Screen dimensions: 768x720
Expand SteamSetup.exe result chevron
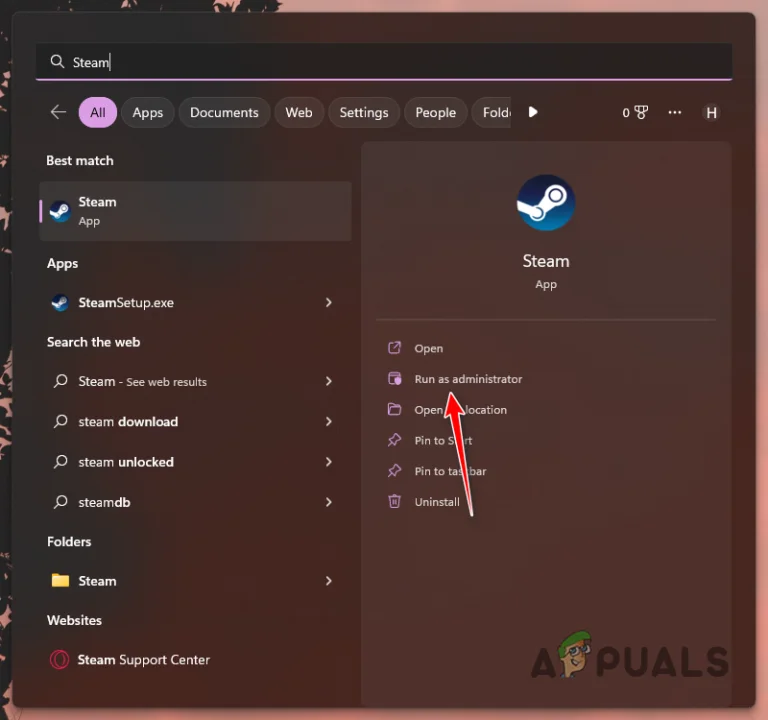click(x=329, y=303)
